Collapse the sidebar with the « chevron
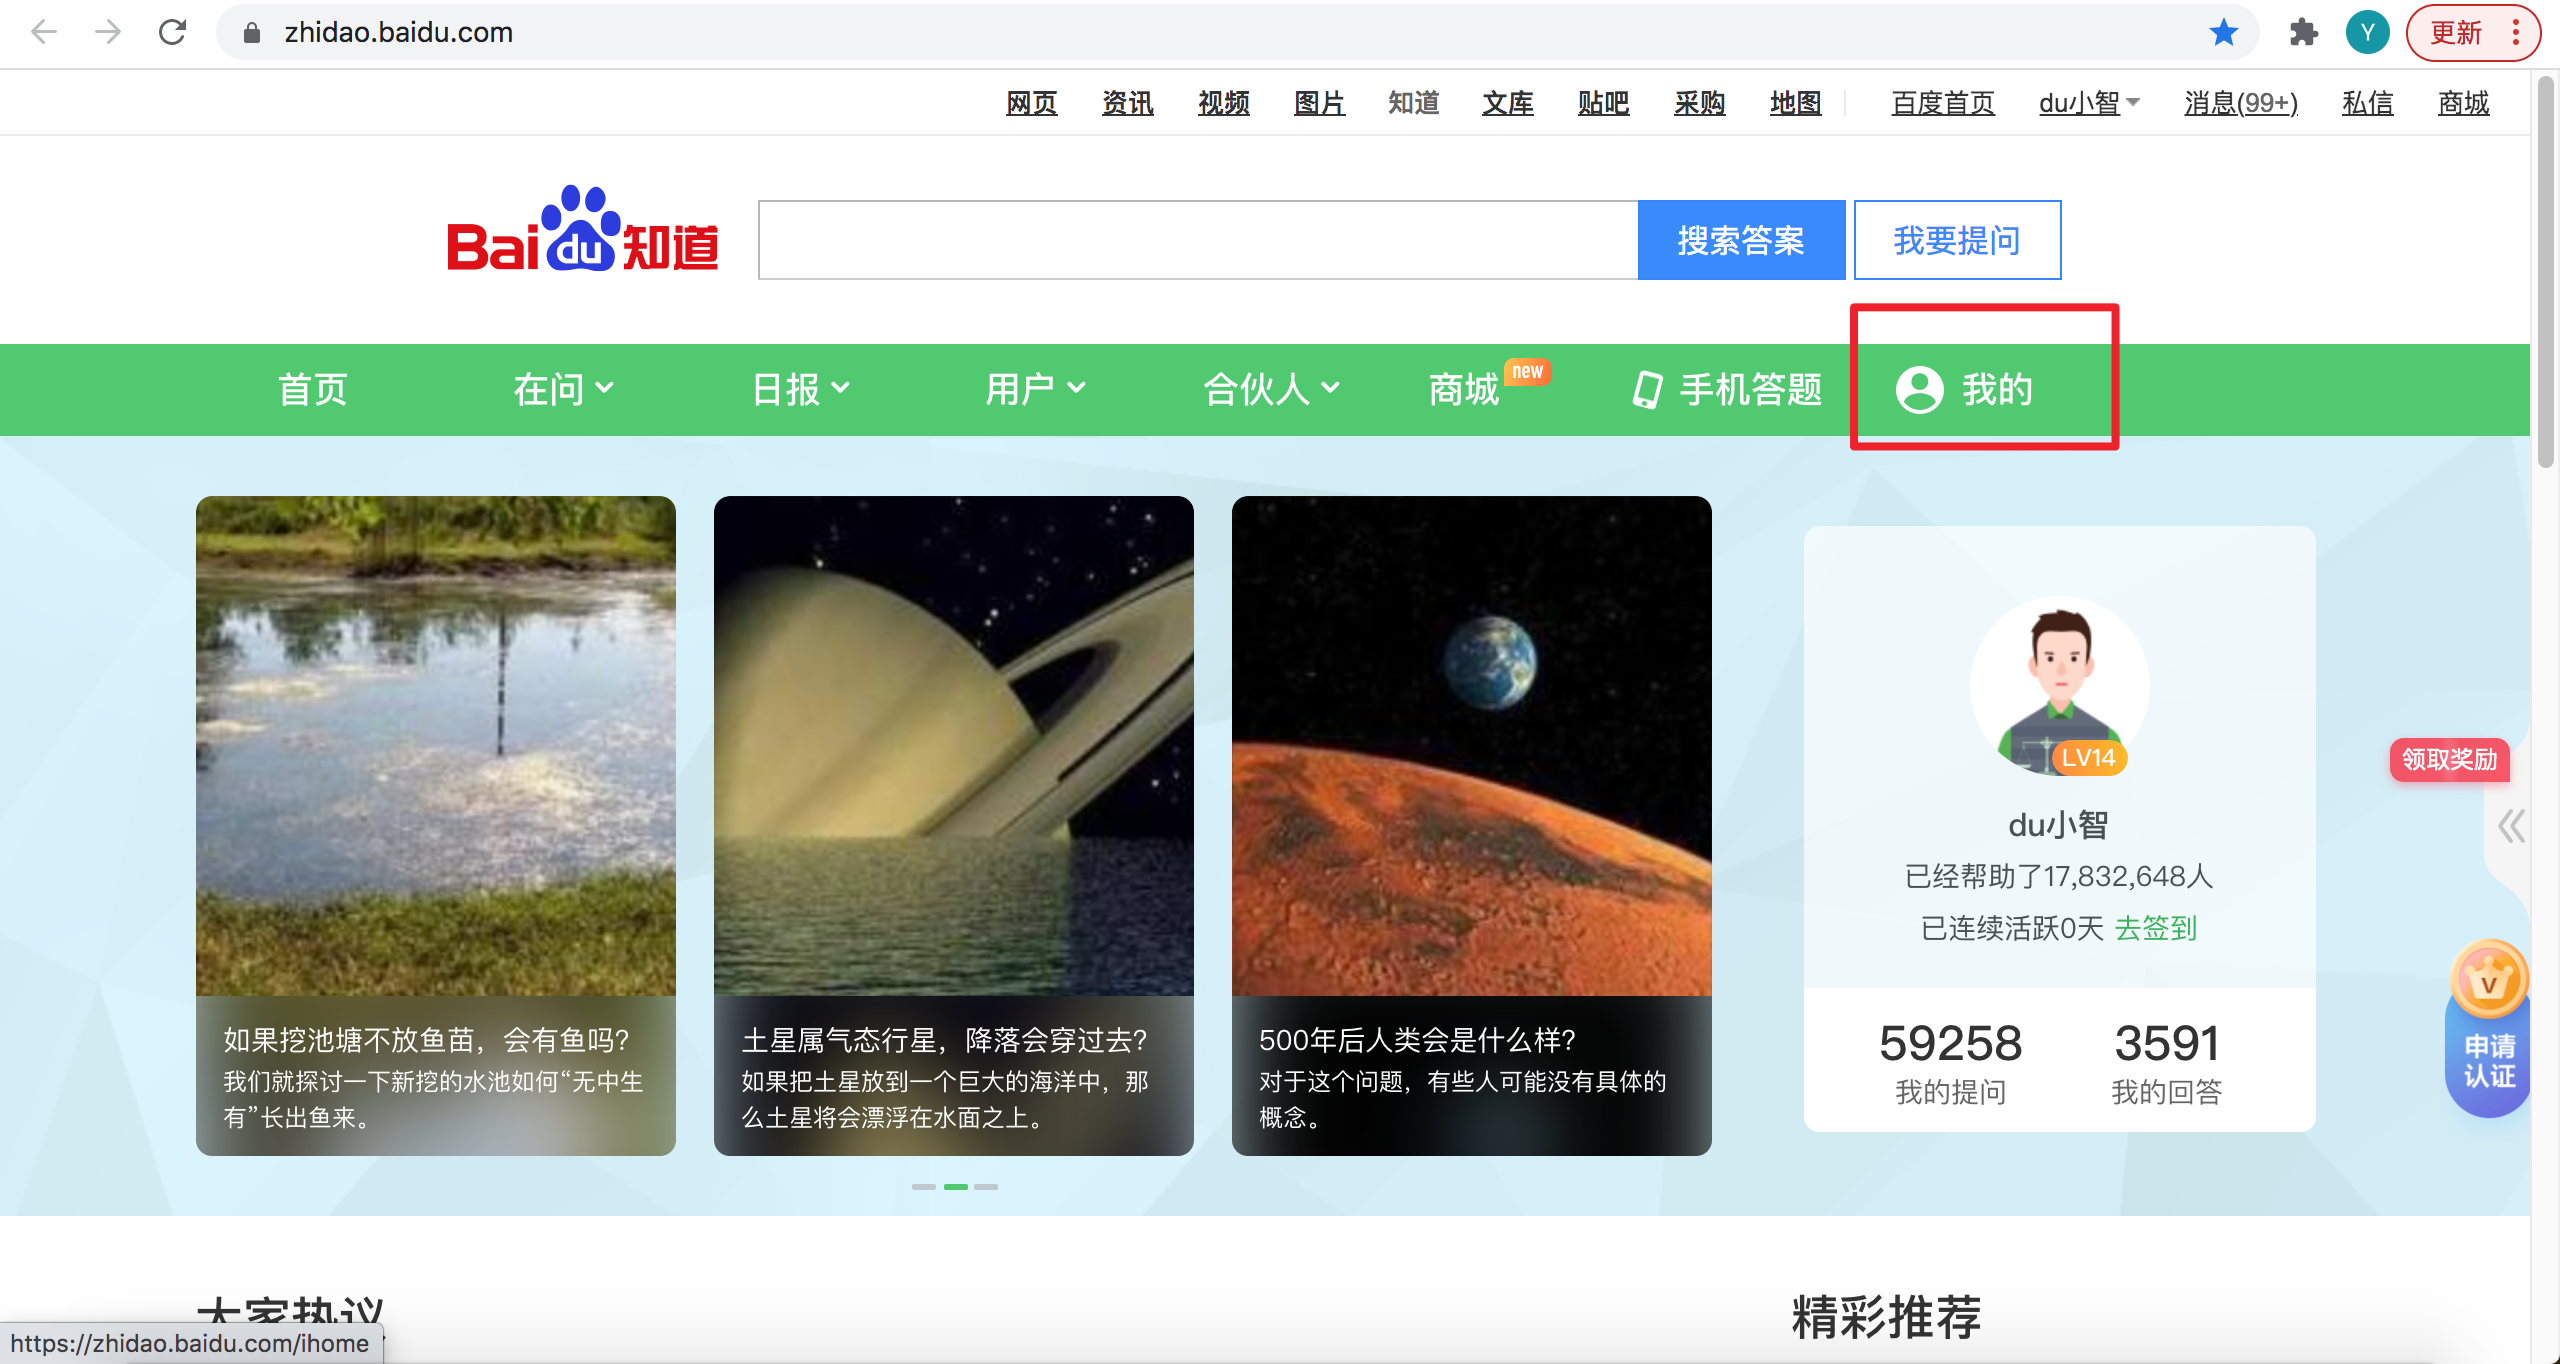Image resolution: width=2560 pixels, height=1364 pixels. pos(2511,827)
